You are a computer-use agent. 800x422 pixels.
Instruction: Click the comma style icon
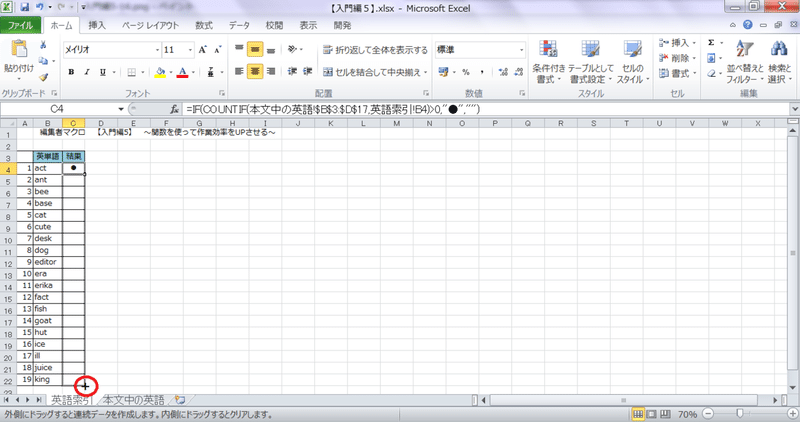(x=482, y=72)
